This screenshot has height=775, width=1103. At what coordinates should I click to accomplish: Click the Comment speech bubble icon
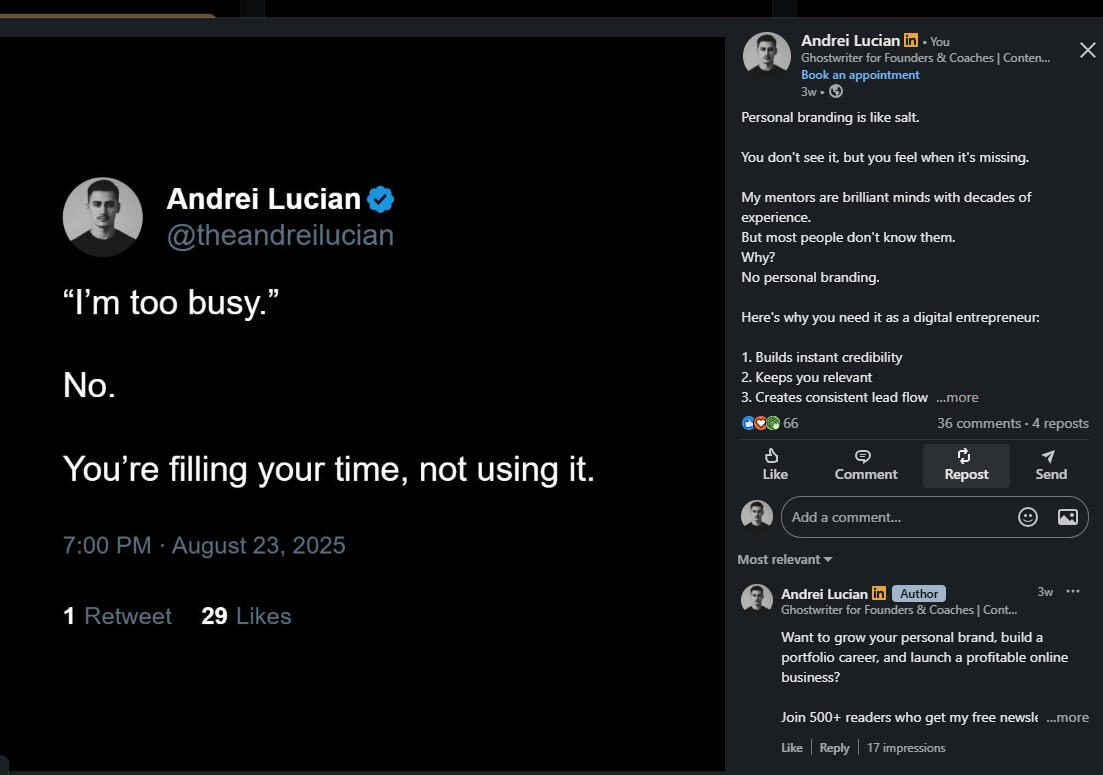(x=863, y=456)
